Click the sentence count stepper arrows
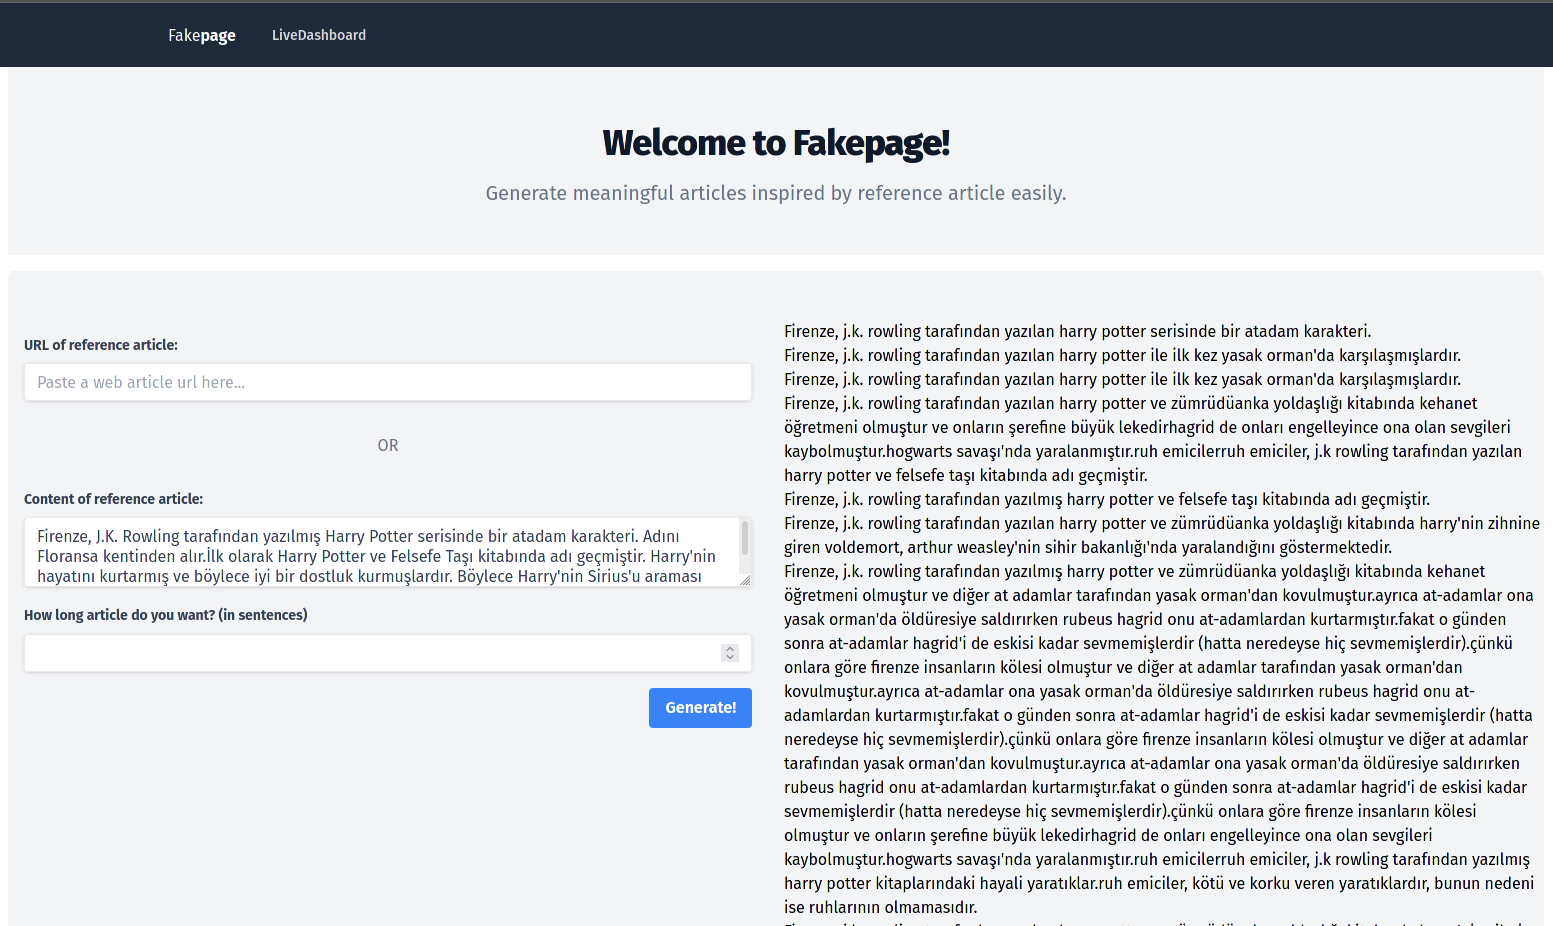 730,653
